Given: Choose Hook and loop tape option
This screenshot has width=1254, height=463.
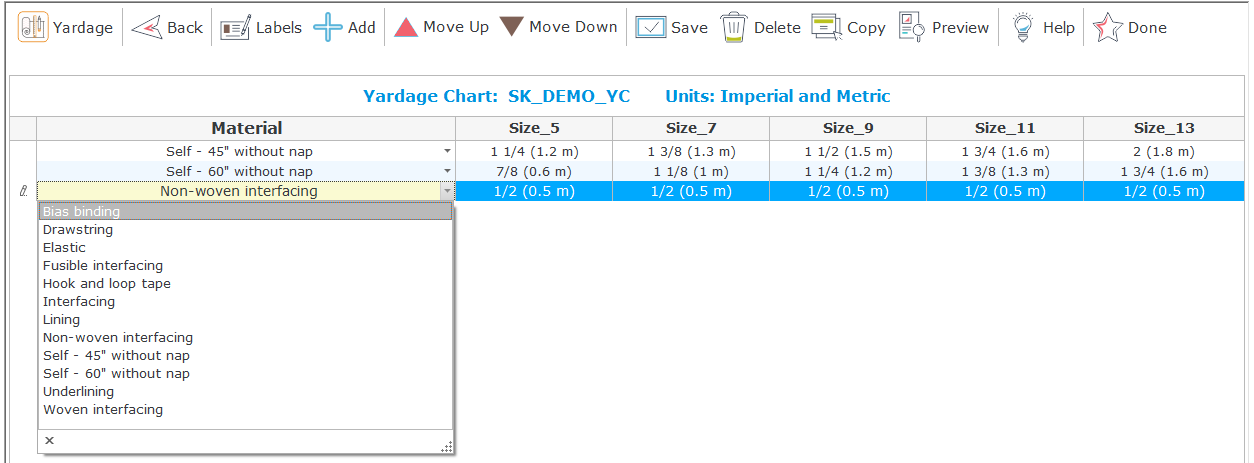Looking at the screenshot, I should (x=106, y=284).
